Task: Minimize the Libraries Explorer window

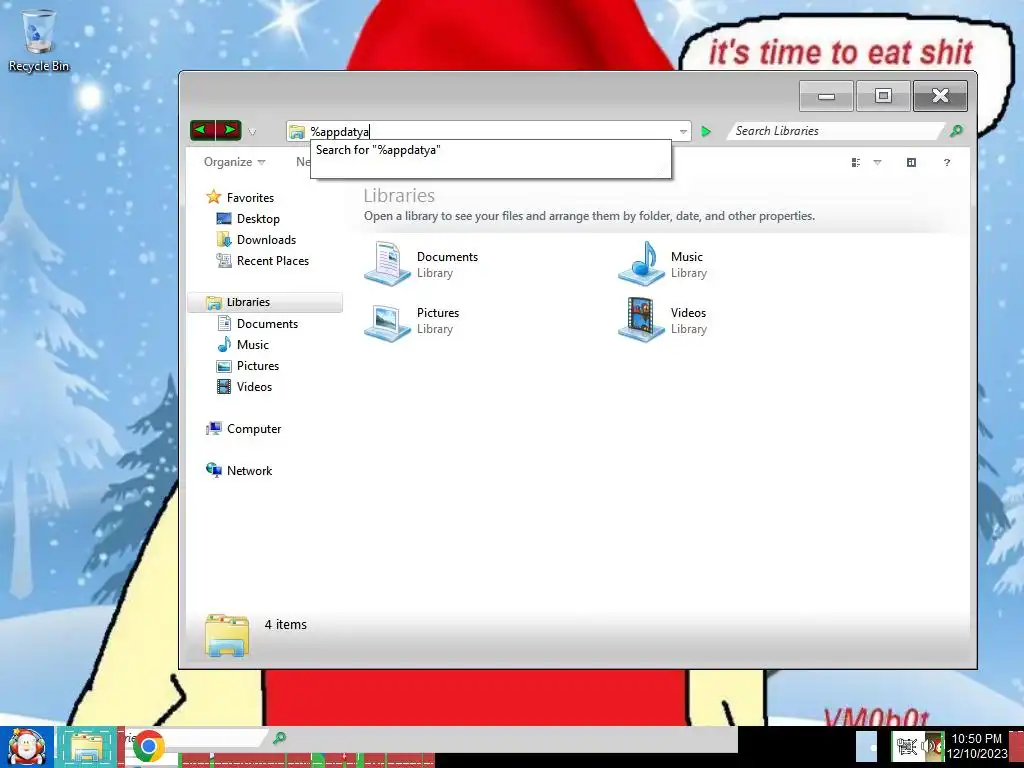Action: 826,96
